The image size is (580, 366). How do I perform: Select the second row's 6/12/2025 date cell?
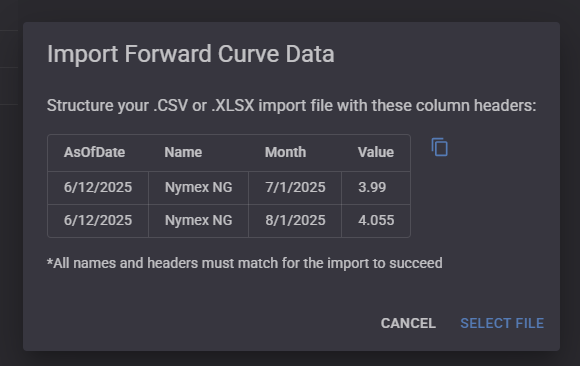98,221
